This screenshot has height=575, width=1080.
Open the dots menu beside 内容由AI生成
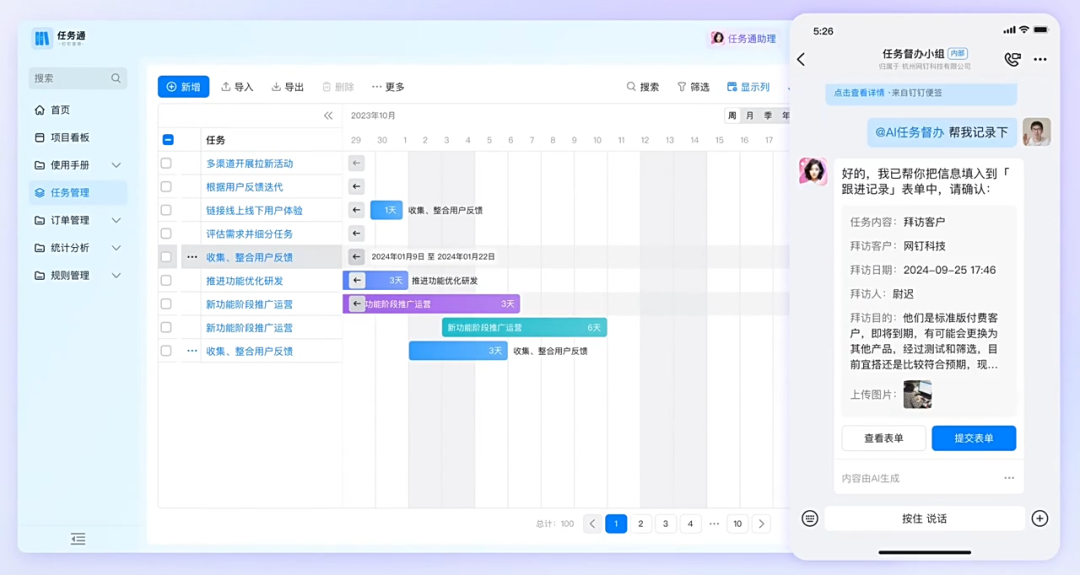1009,478
